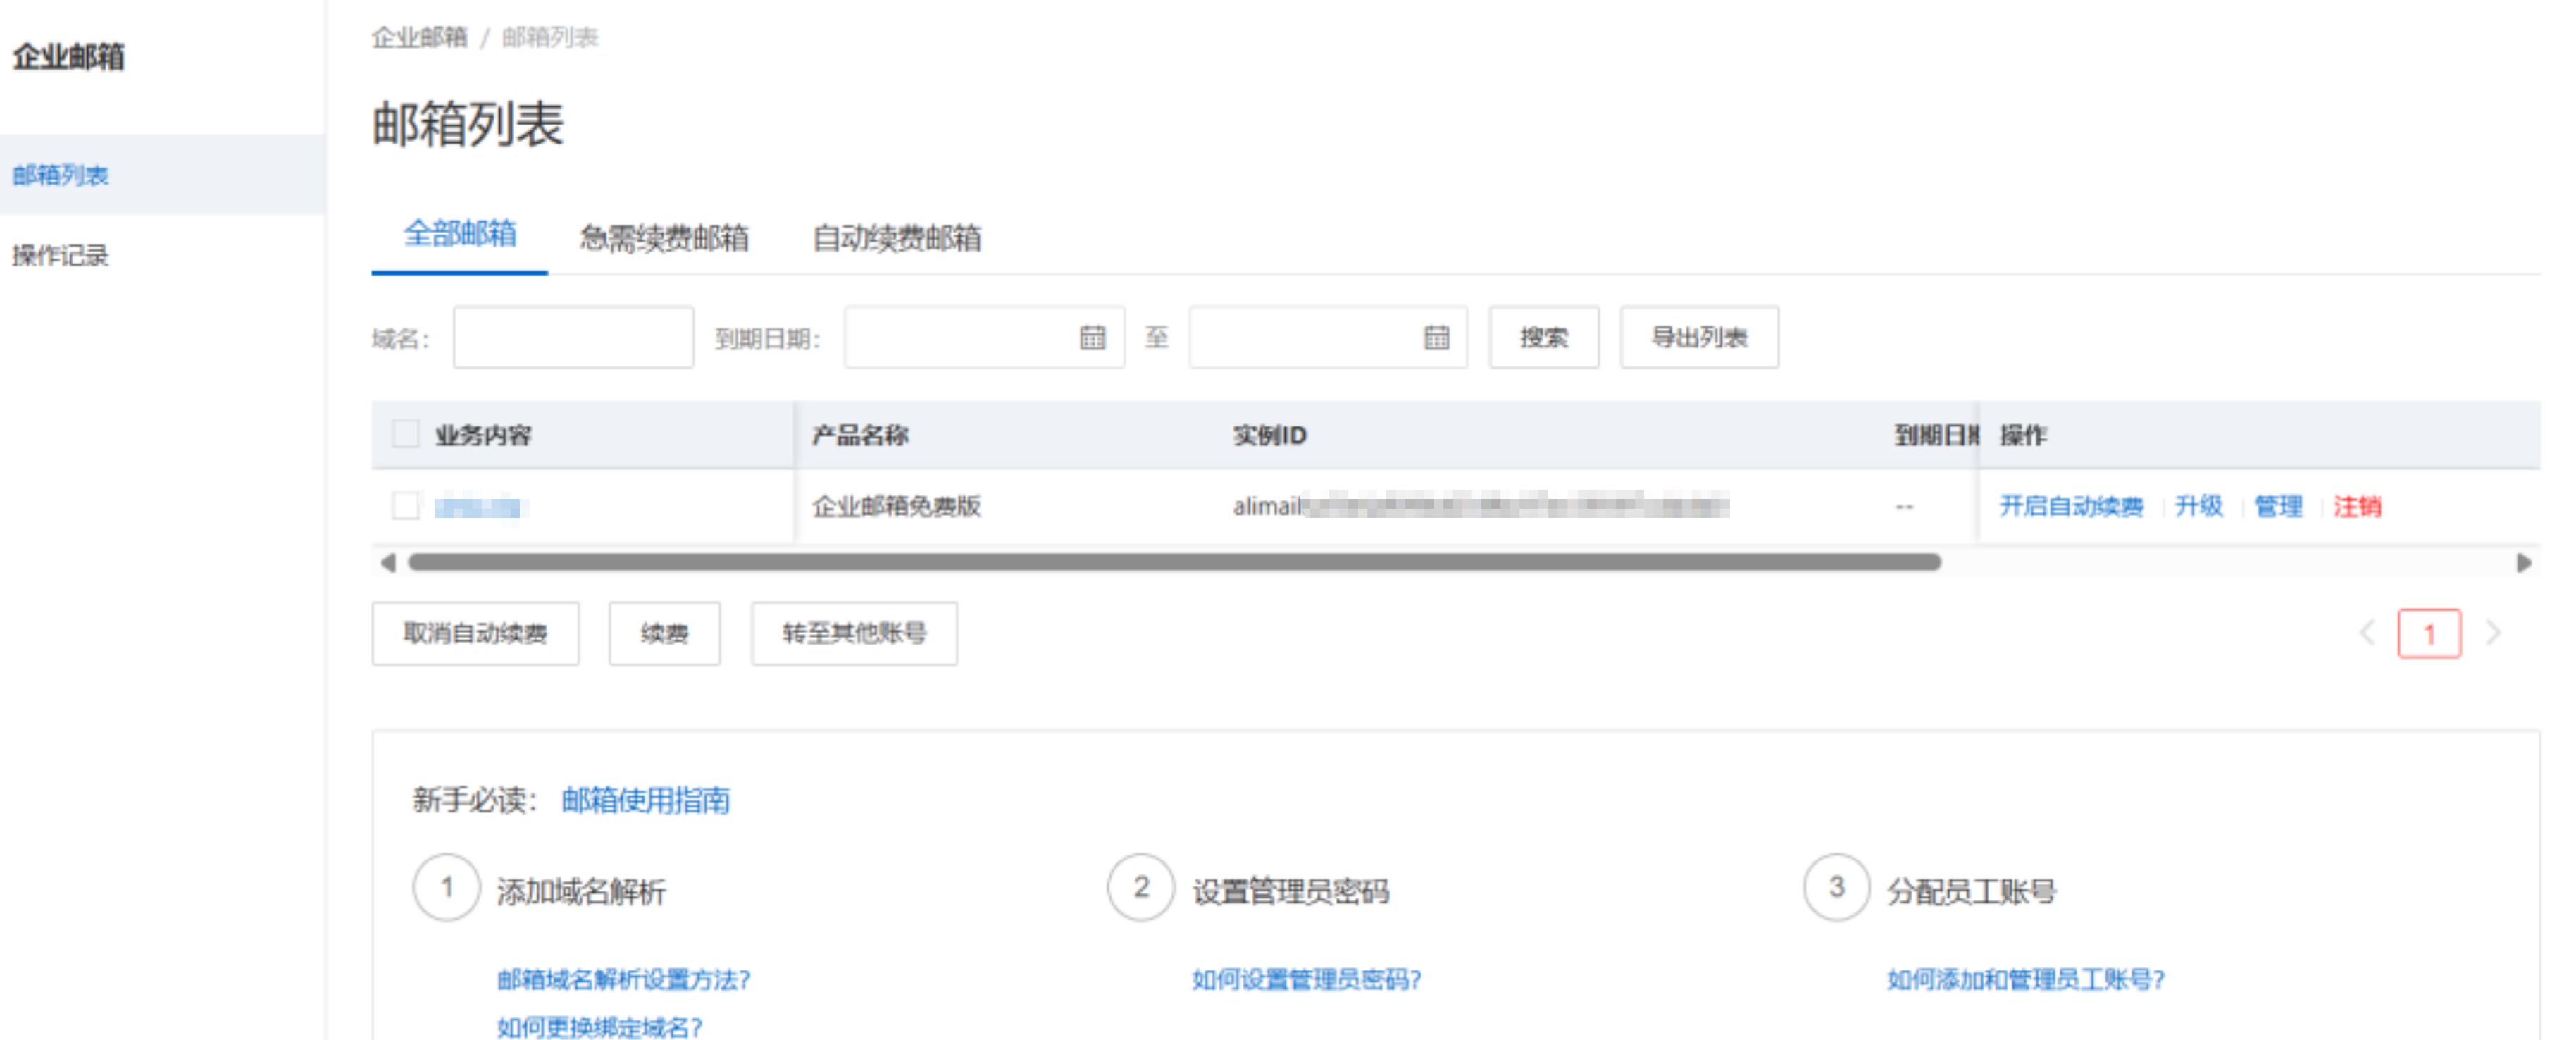
Task: Open 邮箱域名解析设置方法? link
Action: [x=623, y=979]
